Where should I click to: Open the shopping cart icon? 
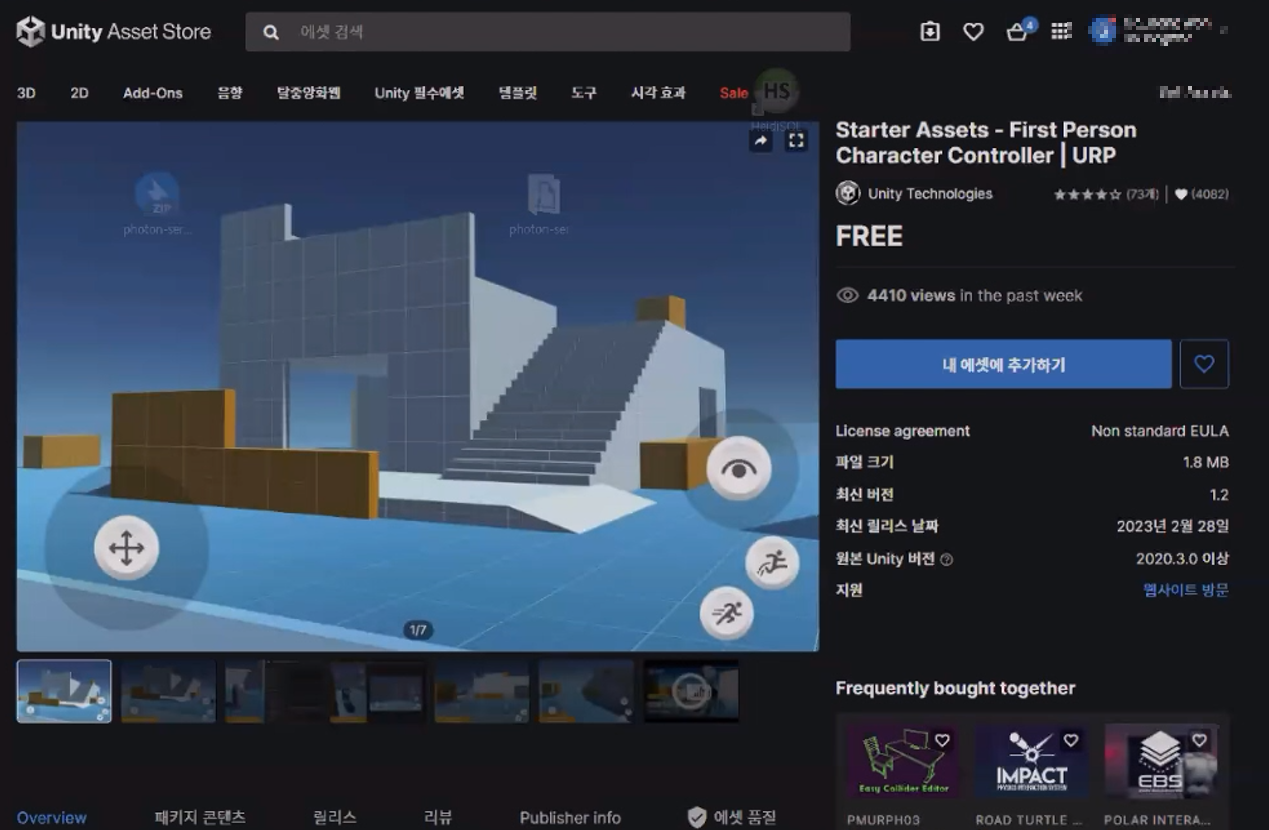pyautogui.click(x=1018, y=32)
